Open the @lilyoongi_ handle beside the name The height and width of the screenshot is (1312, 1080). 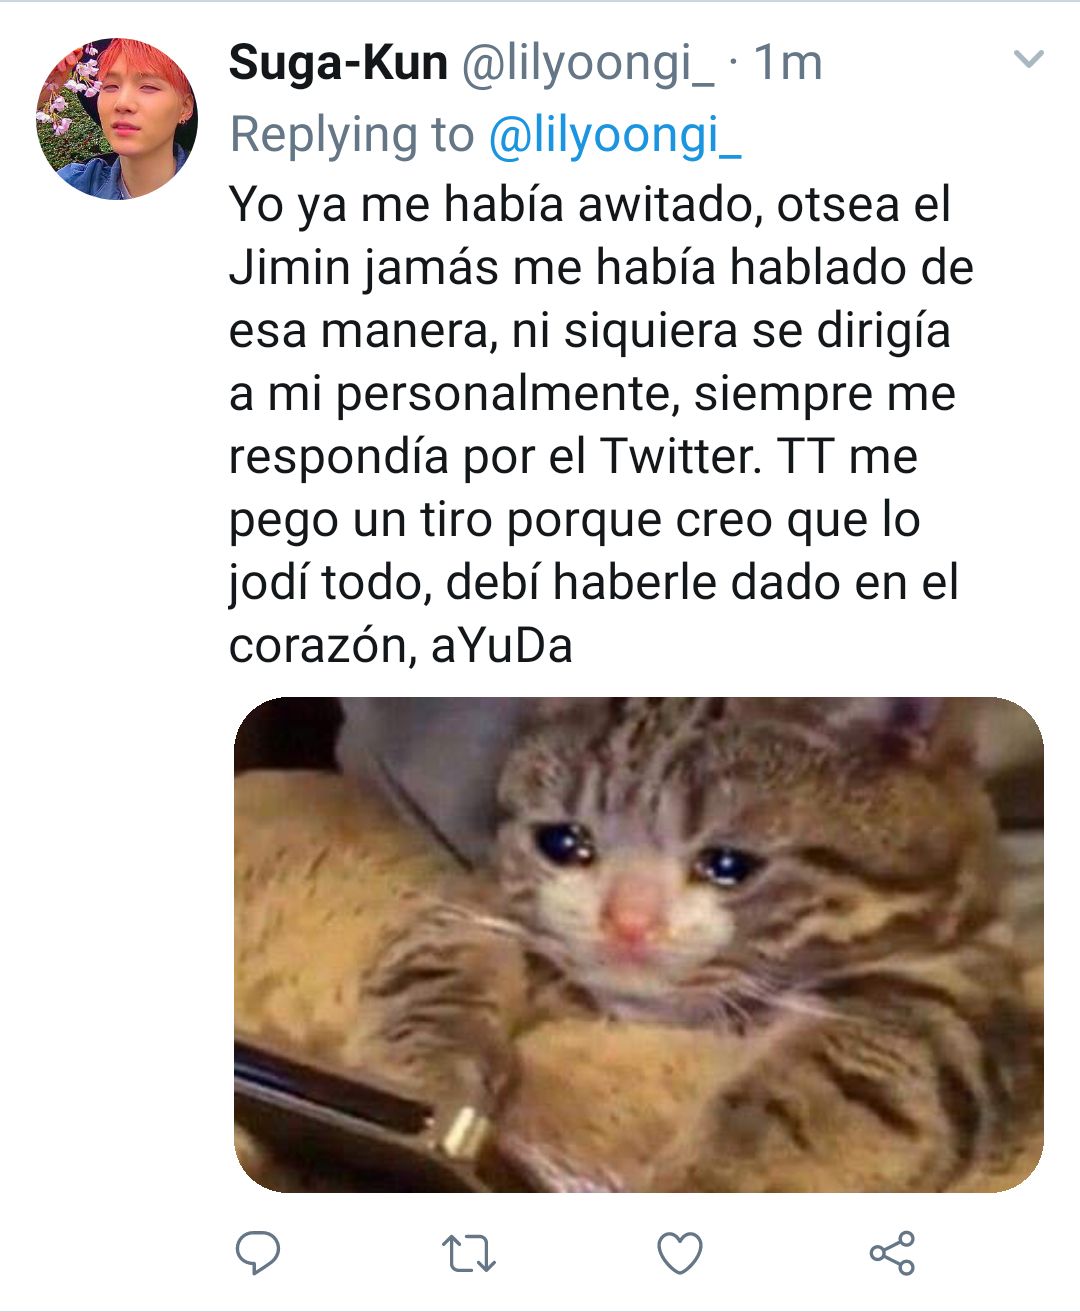[587, 65]
